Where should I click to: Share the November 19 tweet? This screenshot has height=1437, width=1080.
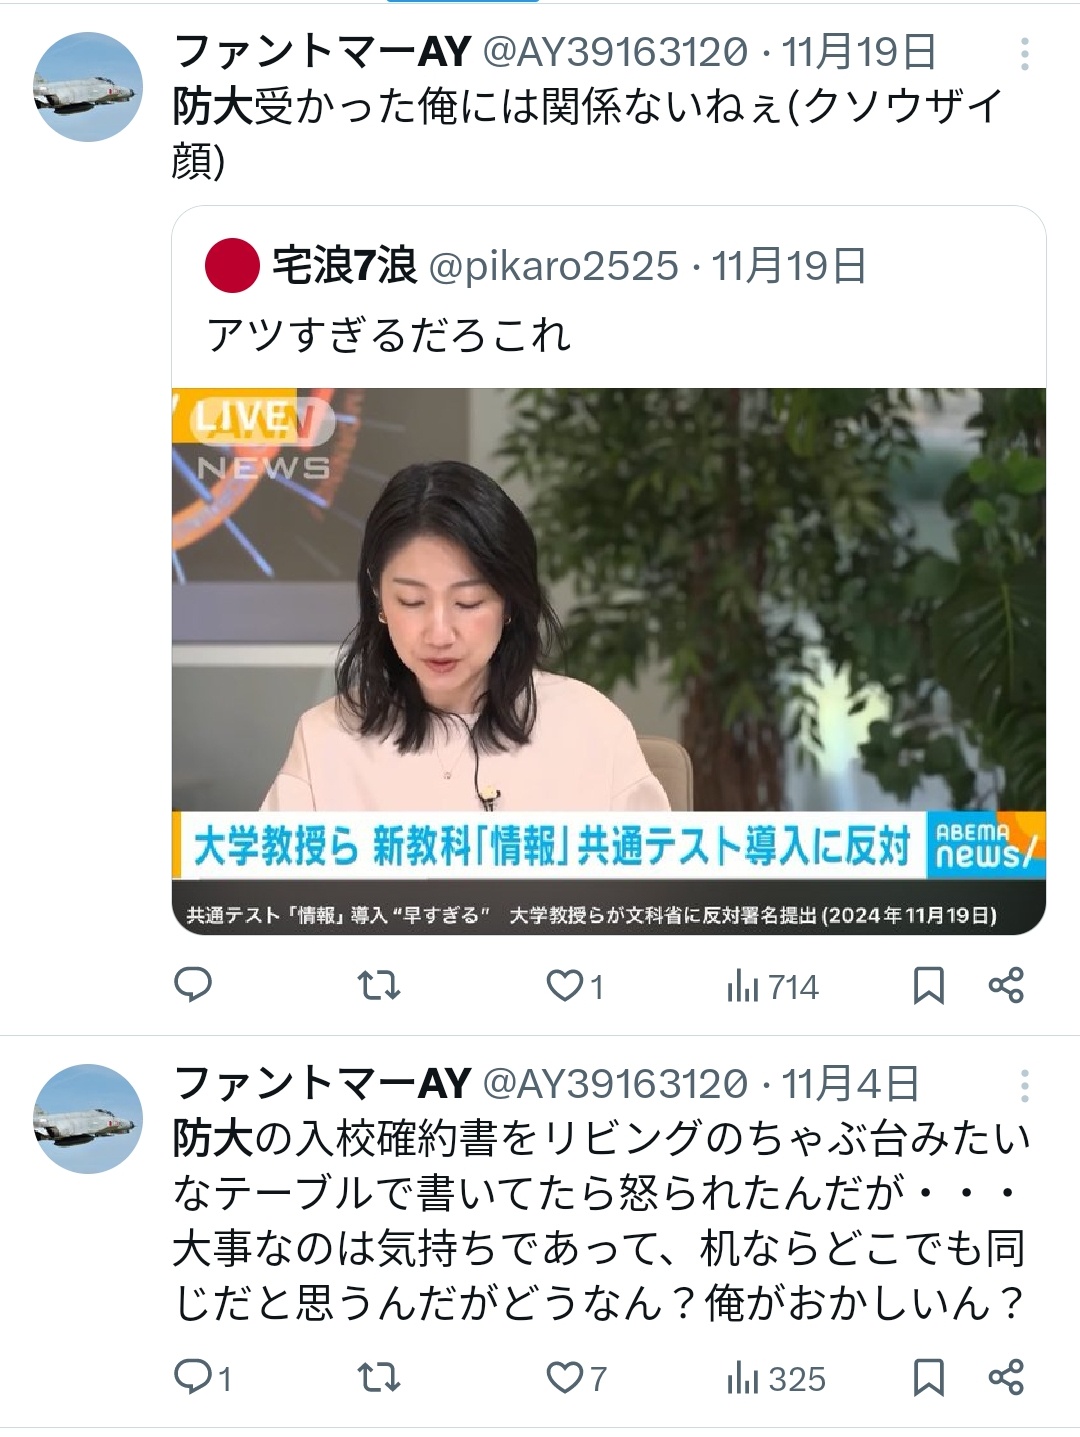click(1006, 985)
